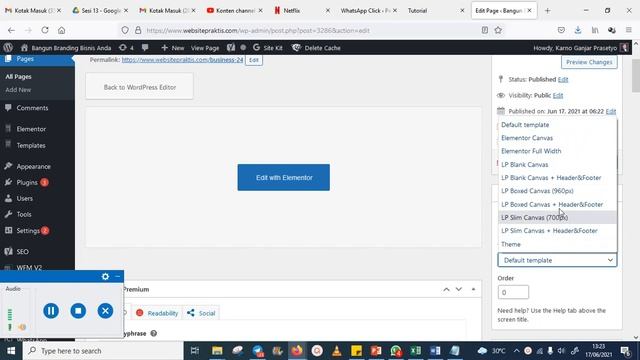640x360 pixels.
Task: Select LP Slim Canvas + Header&Footer
Action: pyautogui.click(x=557, y=231)
